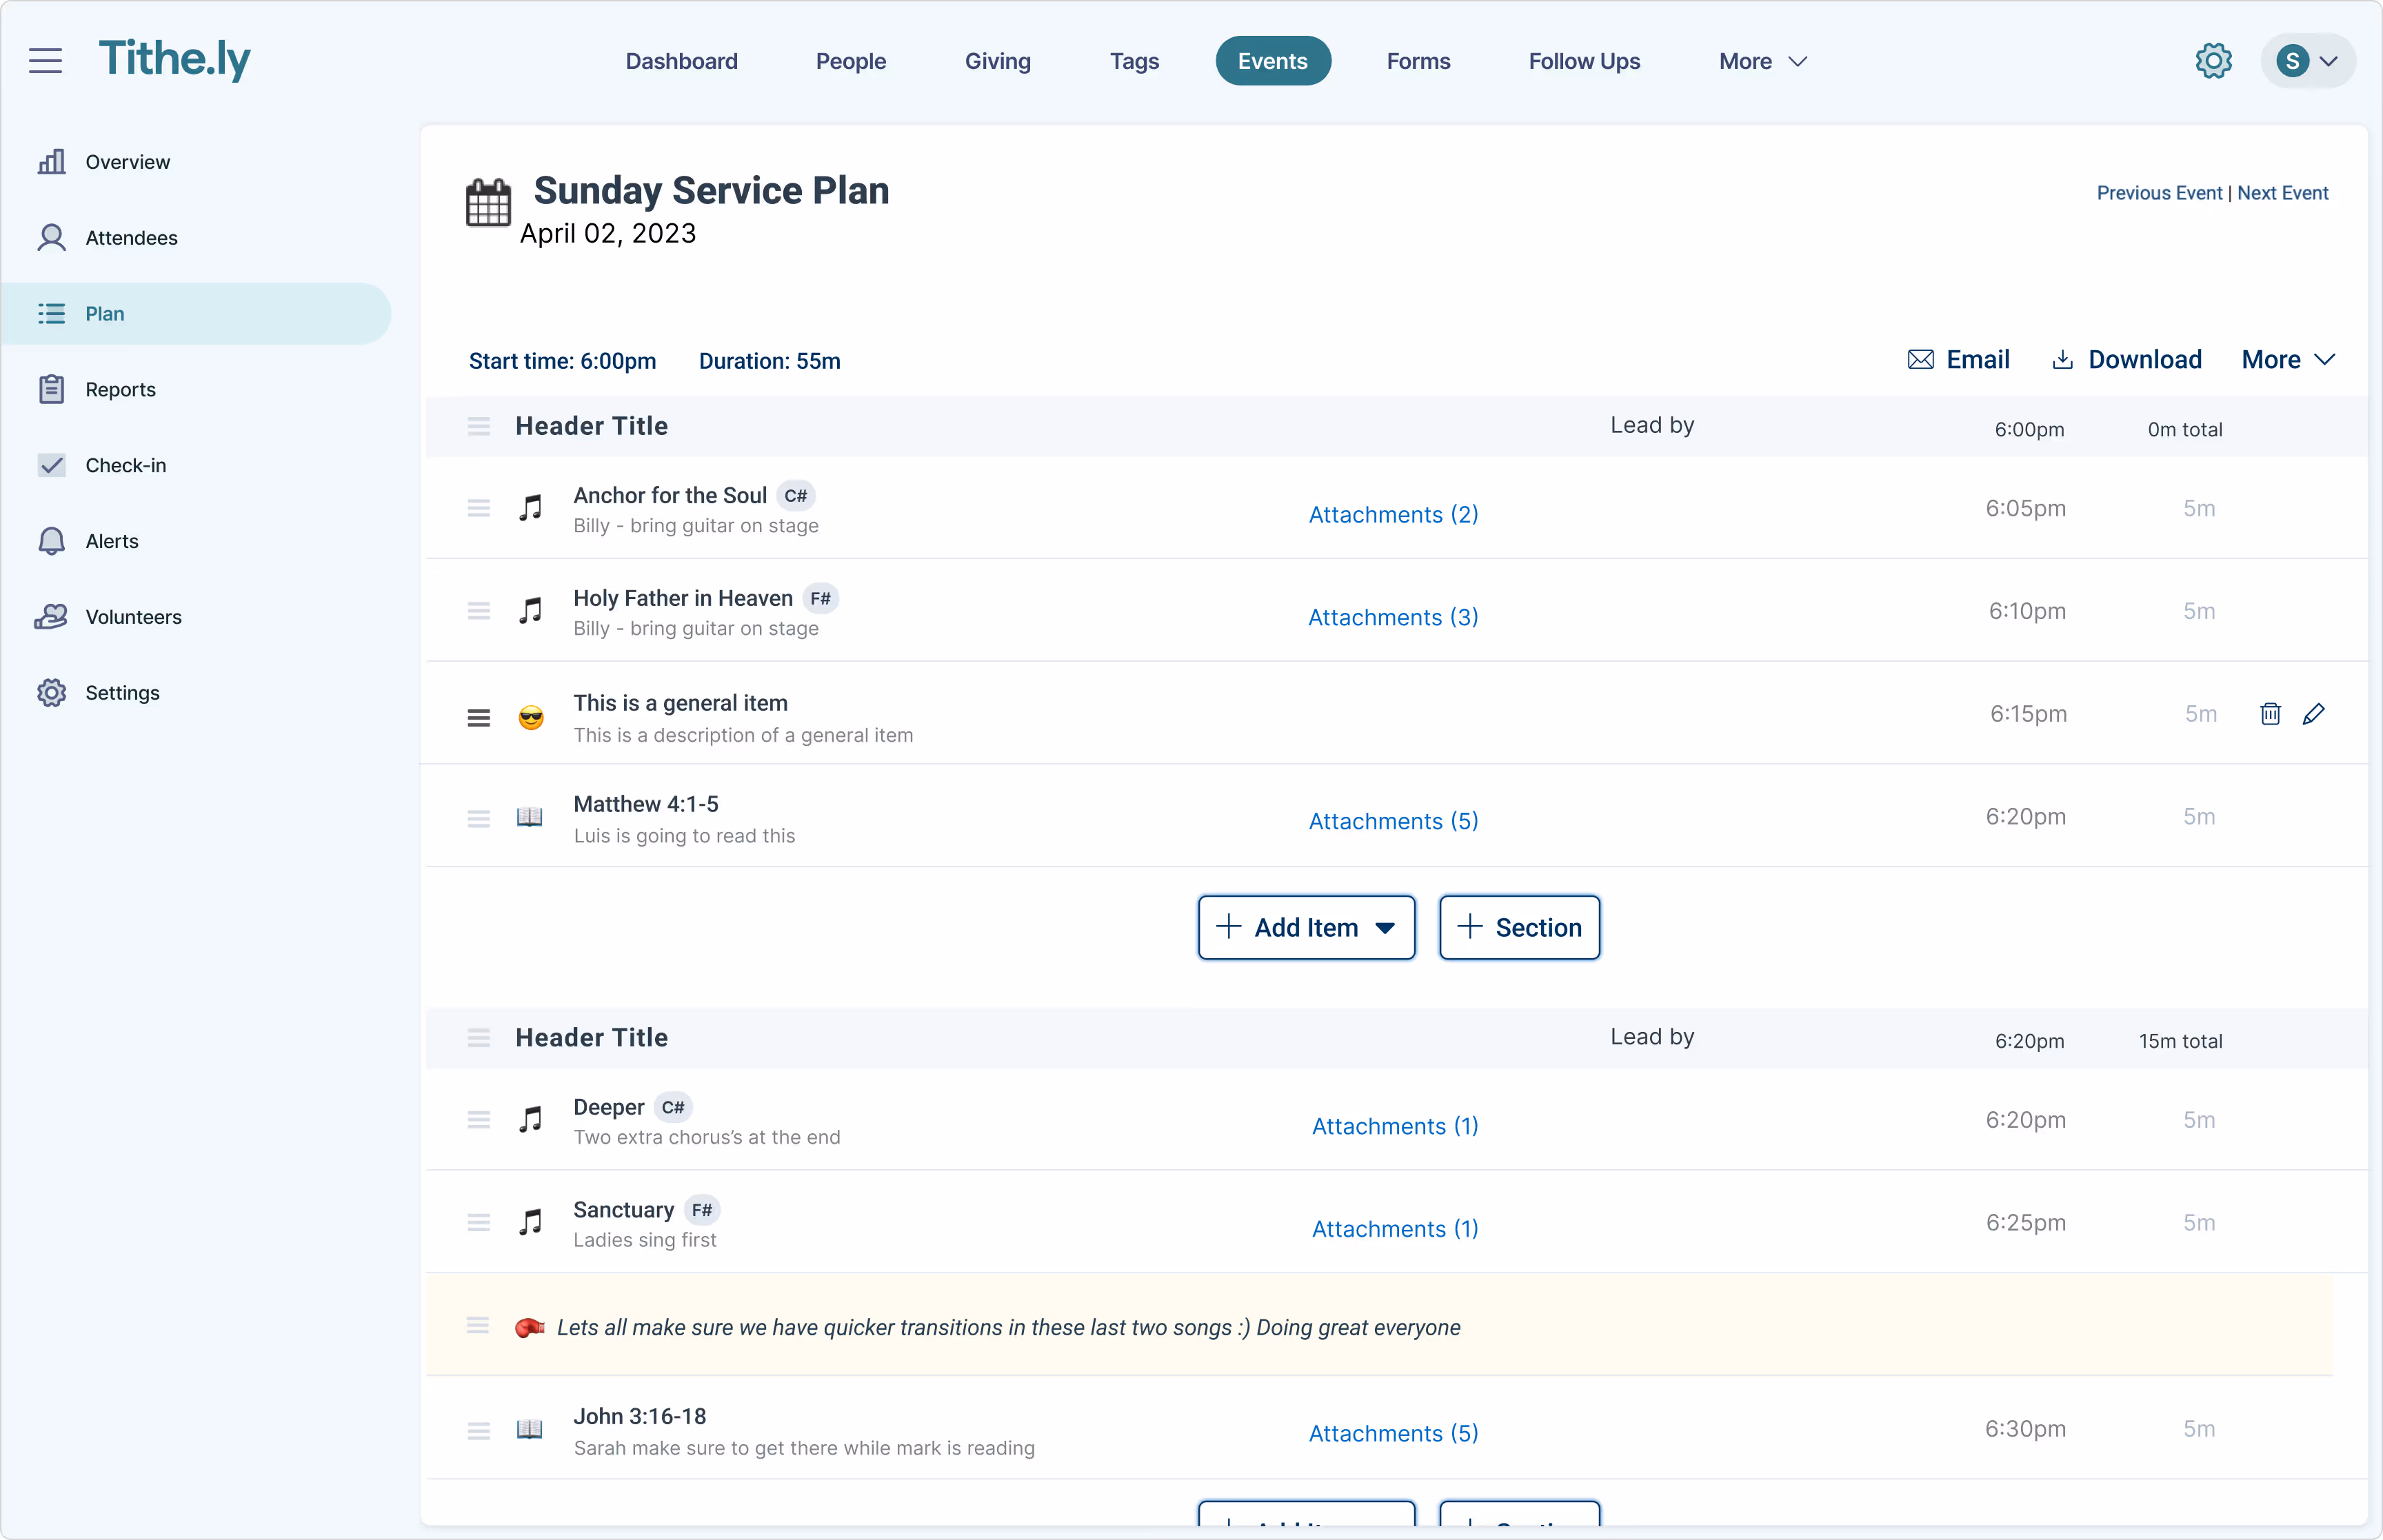Open the Add Item dropdown arrow
The height and width of the screenshot is (1540, 2383).
coord(1387,928)
